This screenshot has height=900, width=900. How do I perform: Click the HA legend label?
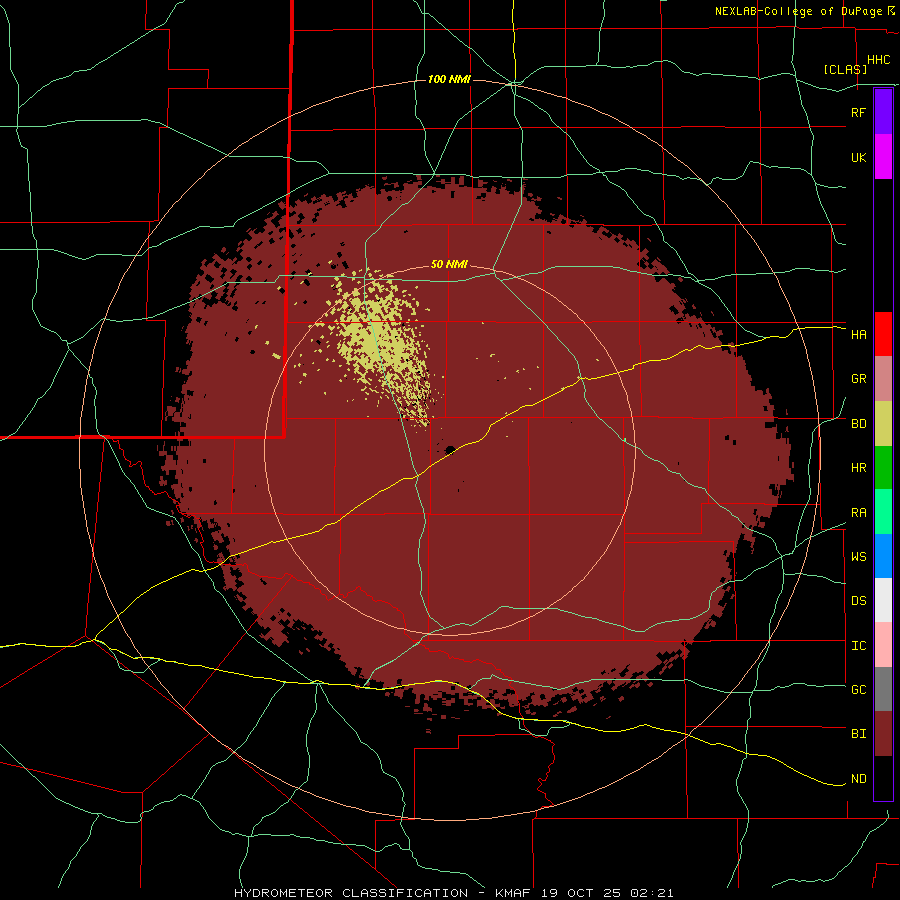tap(858, 335)
